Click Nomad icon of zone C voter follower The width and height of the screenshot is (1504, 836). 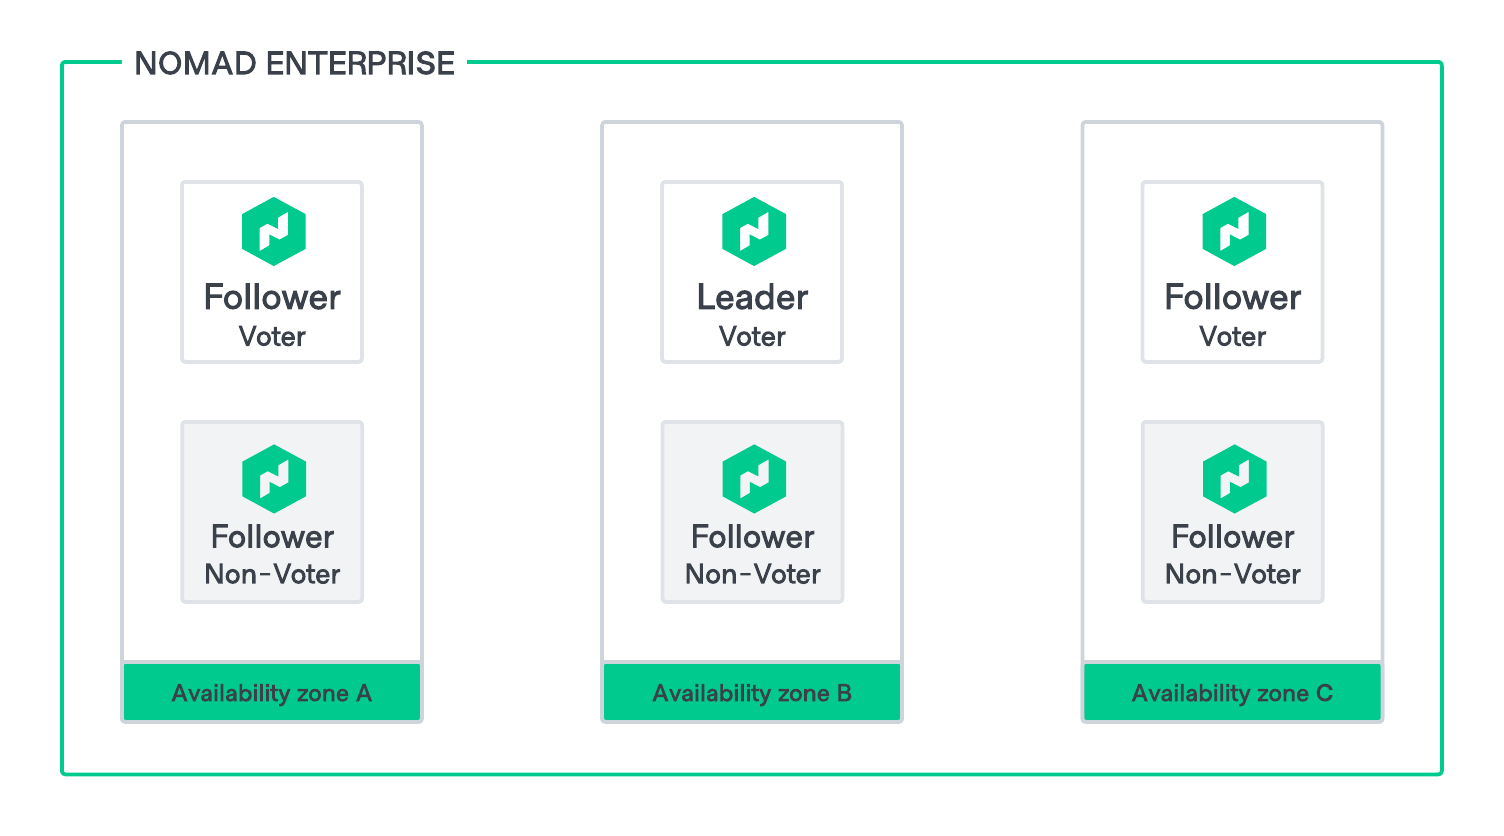(1234, 231)
